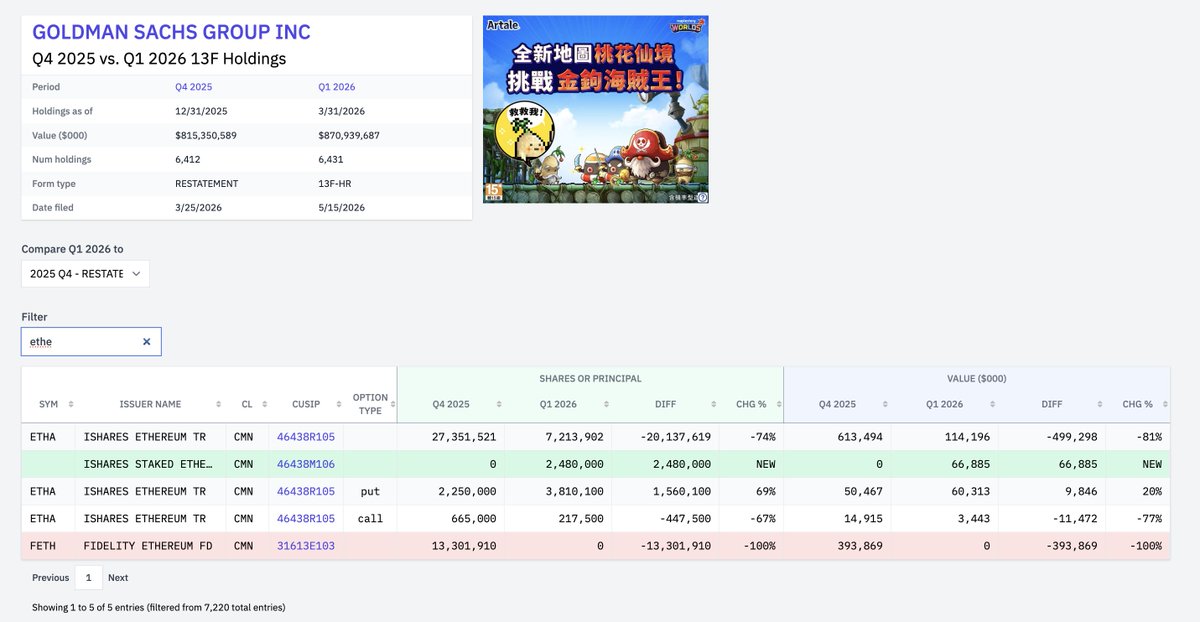This screenshot has width=1200, height=622.
Task: Open CUSIP 46438R105 link in first ETHA row
Action: [x=306, y=437]
